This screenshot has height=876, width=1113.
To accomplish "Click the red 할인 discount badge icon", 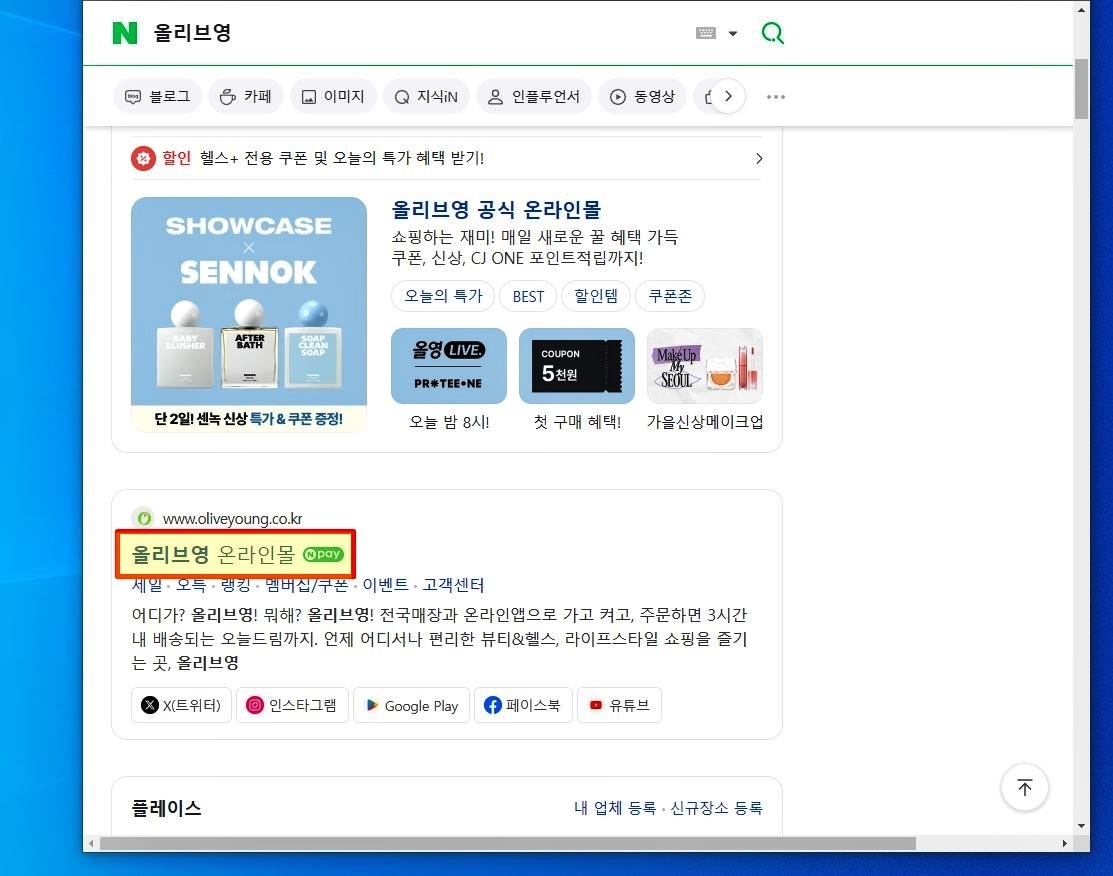I will [143, 158].
